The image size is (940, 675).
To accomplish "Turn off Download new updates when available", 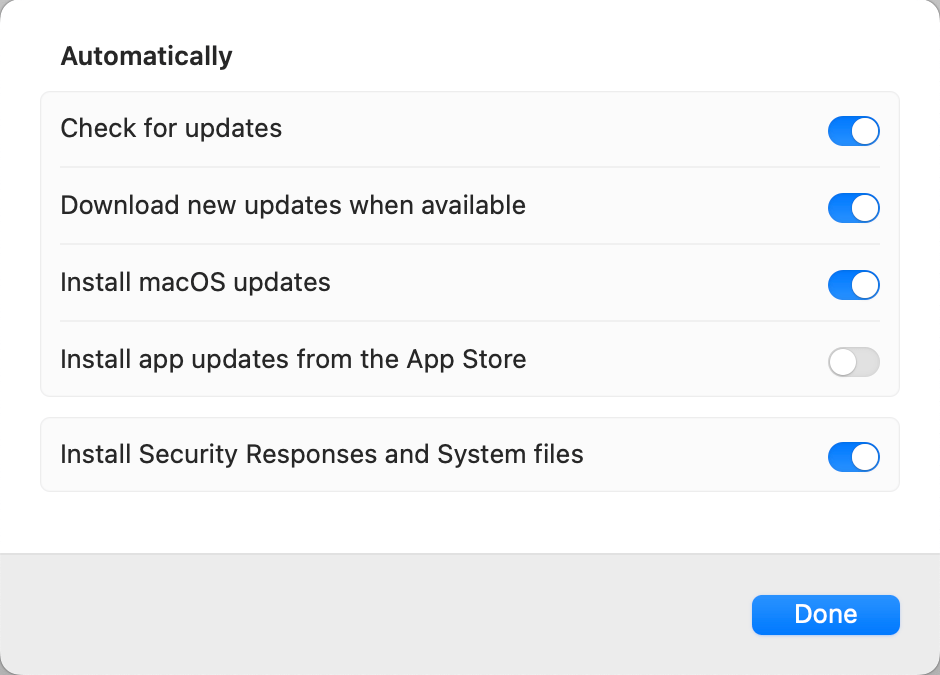I will point(854,208).
